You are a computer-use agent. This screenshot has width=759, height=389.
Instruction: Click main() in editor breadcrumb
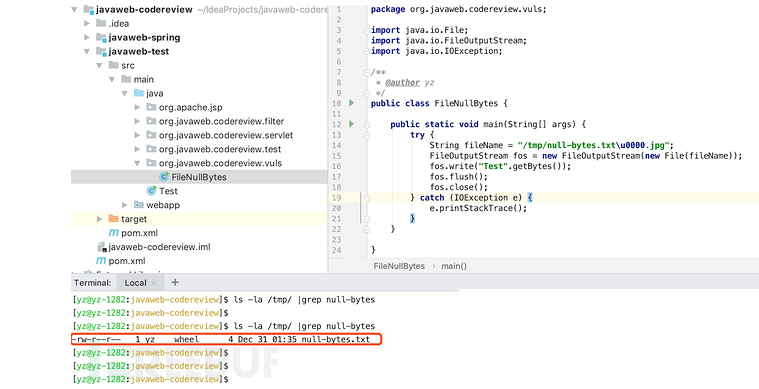(x=454, y=266)
